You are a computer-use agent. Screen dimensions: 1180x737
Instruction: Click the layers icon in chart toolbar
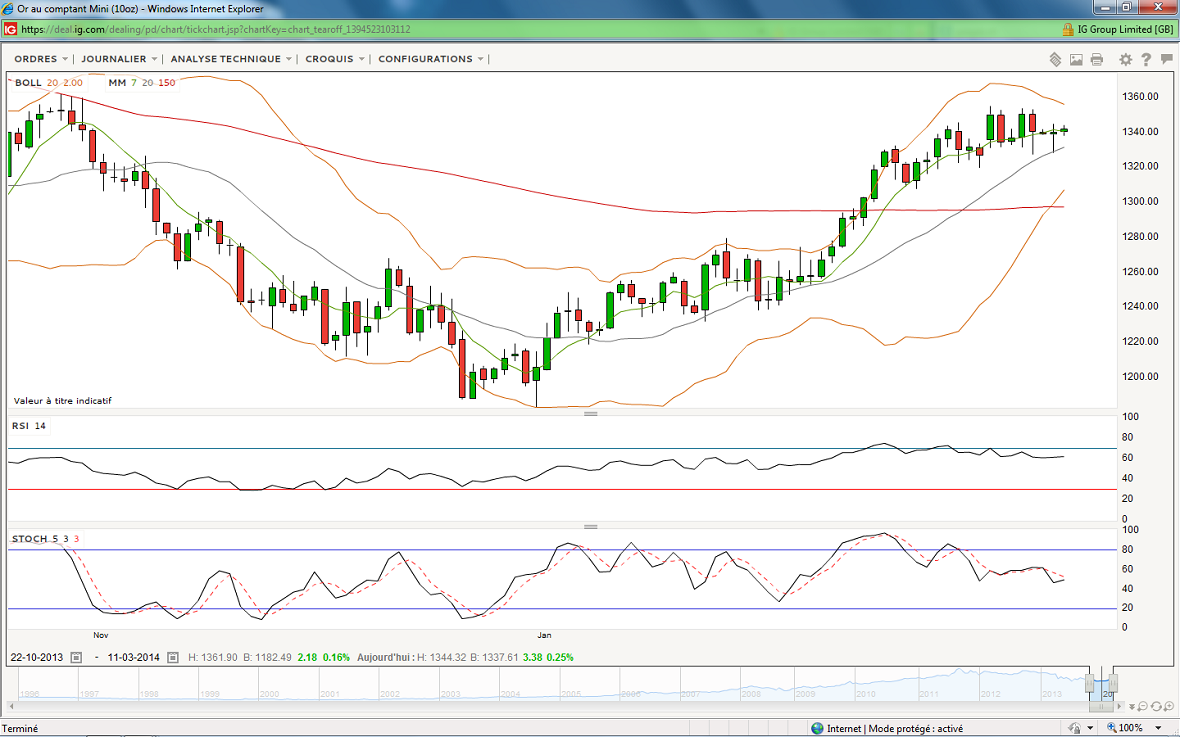1055,59
